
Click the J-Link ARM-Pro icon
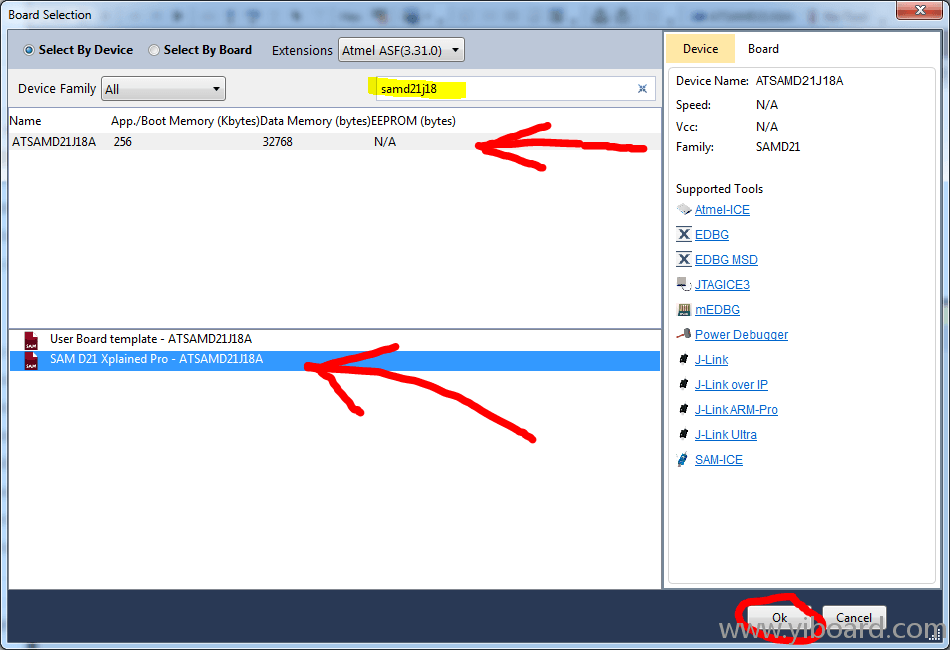point(684,410)
